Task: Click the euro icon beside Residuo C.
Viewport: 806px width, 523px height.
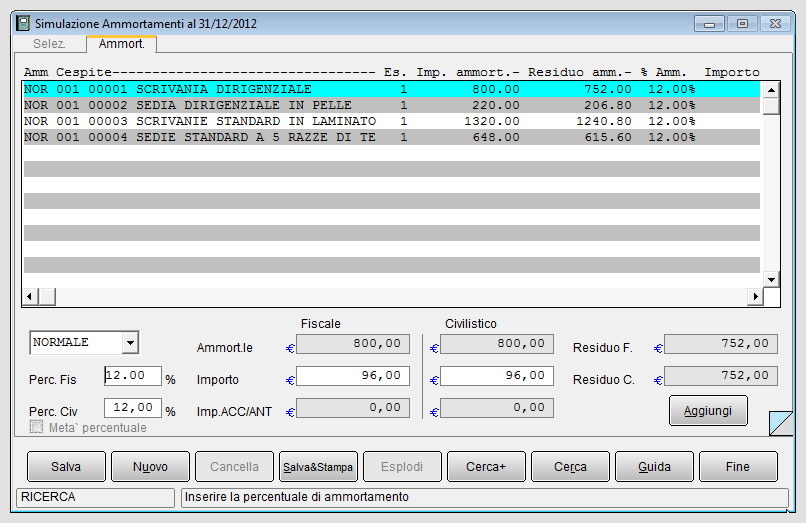Action: click(x=658, y=380)
